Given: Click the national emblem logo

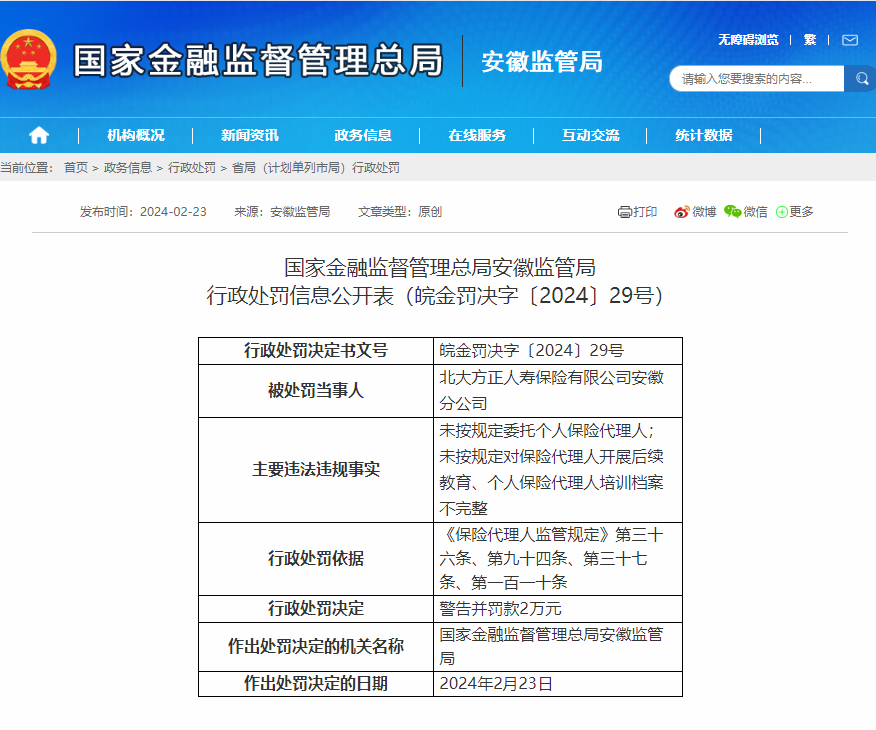Looking at the screenshot, I should 30,60.
